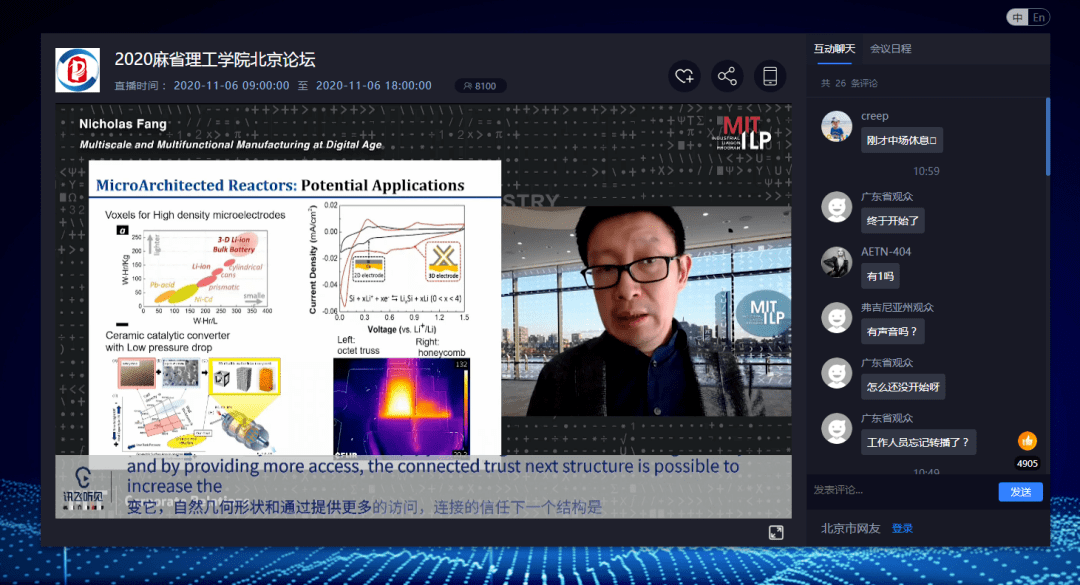Click the 10:59 chat timestamp
Screen dimensions: 1080x585
[x=926, y=172]
